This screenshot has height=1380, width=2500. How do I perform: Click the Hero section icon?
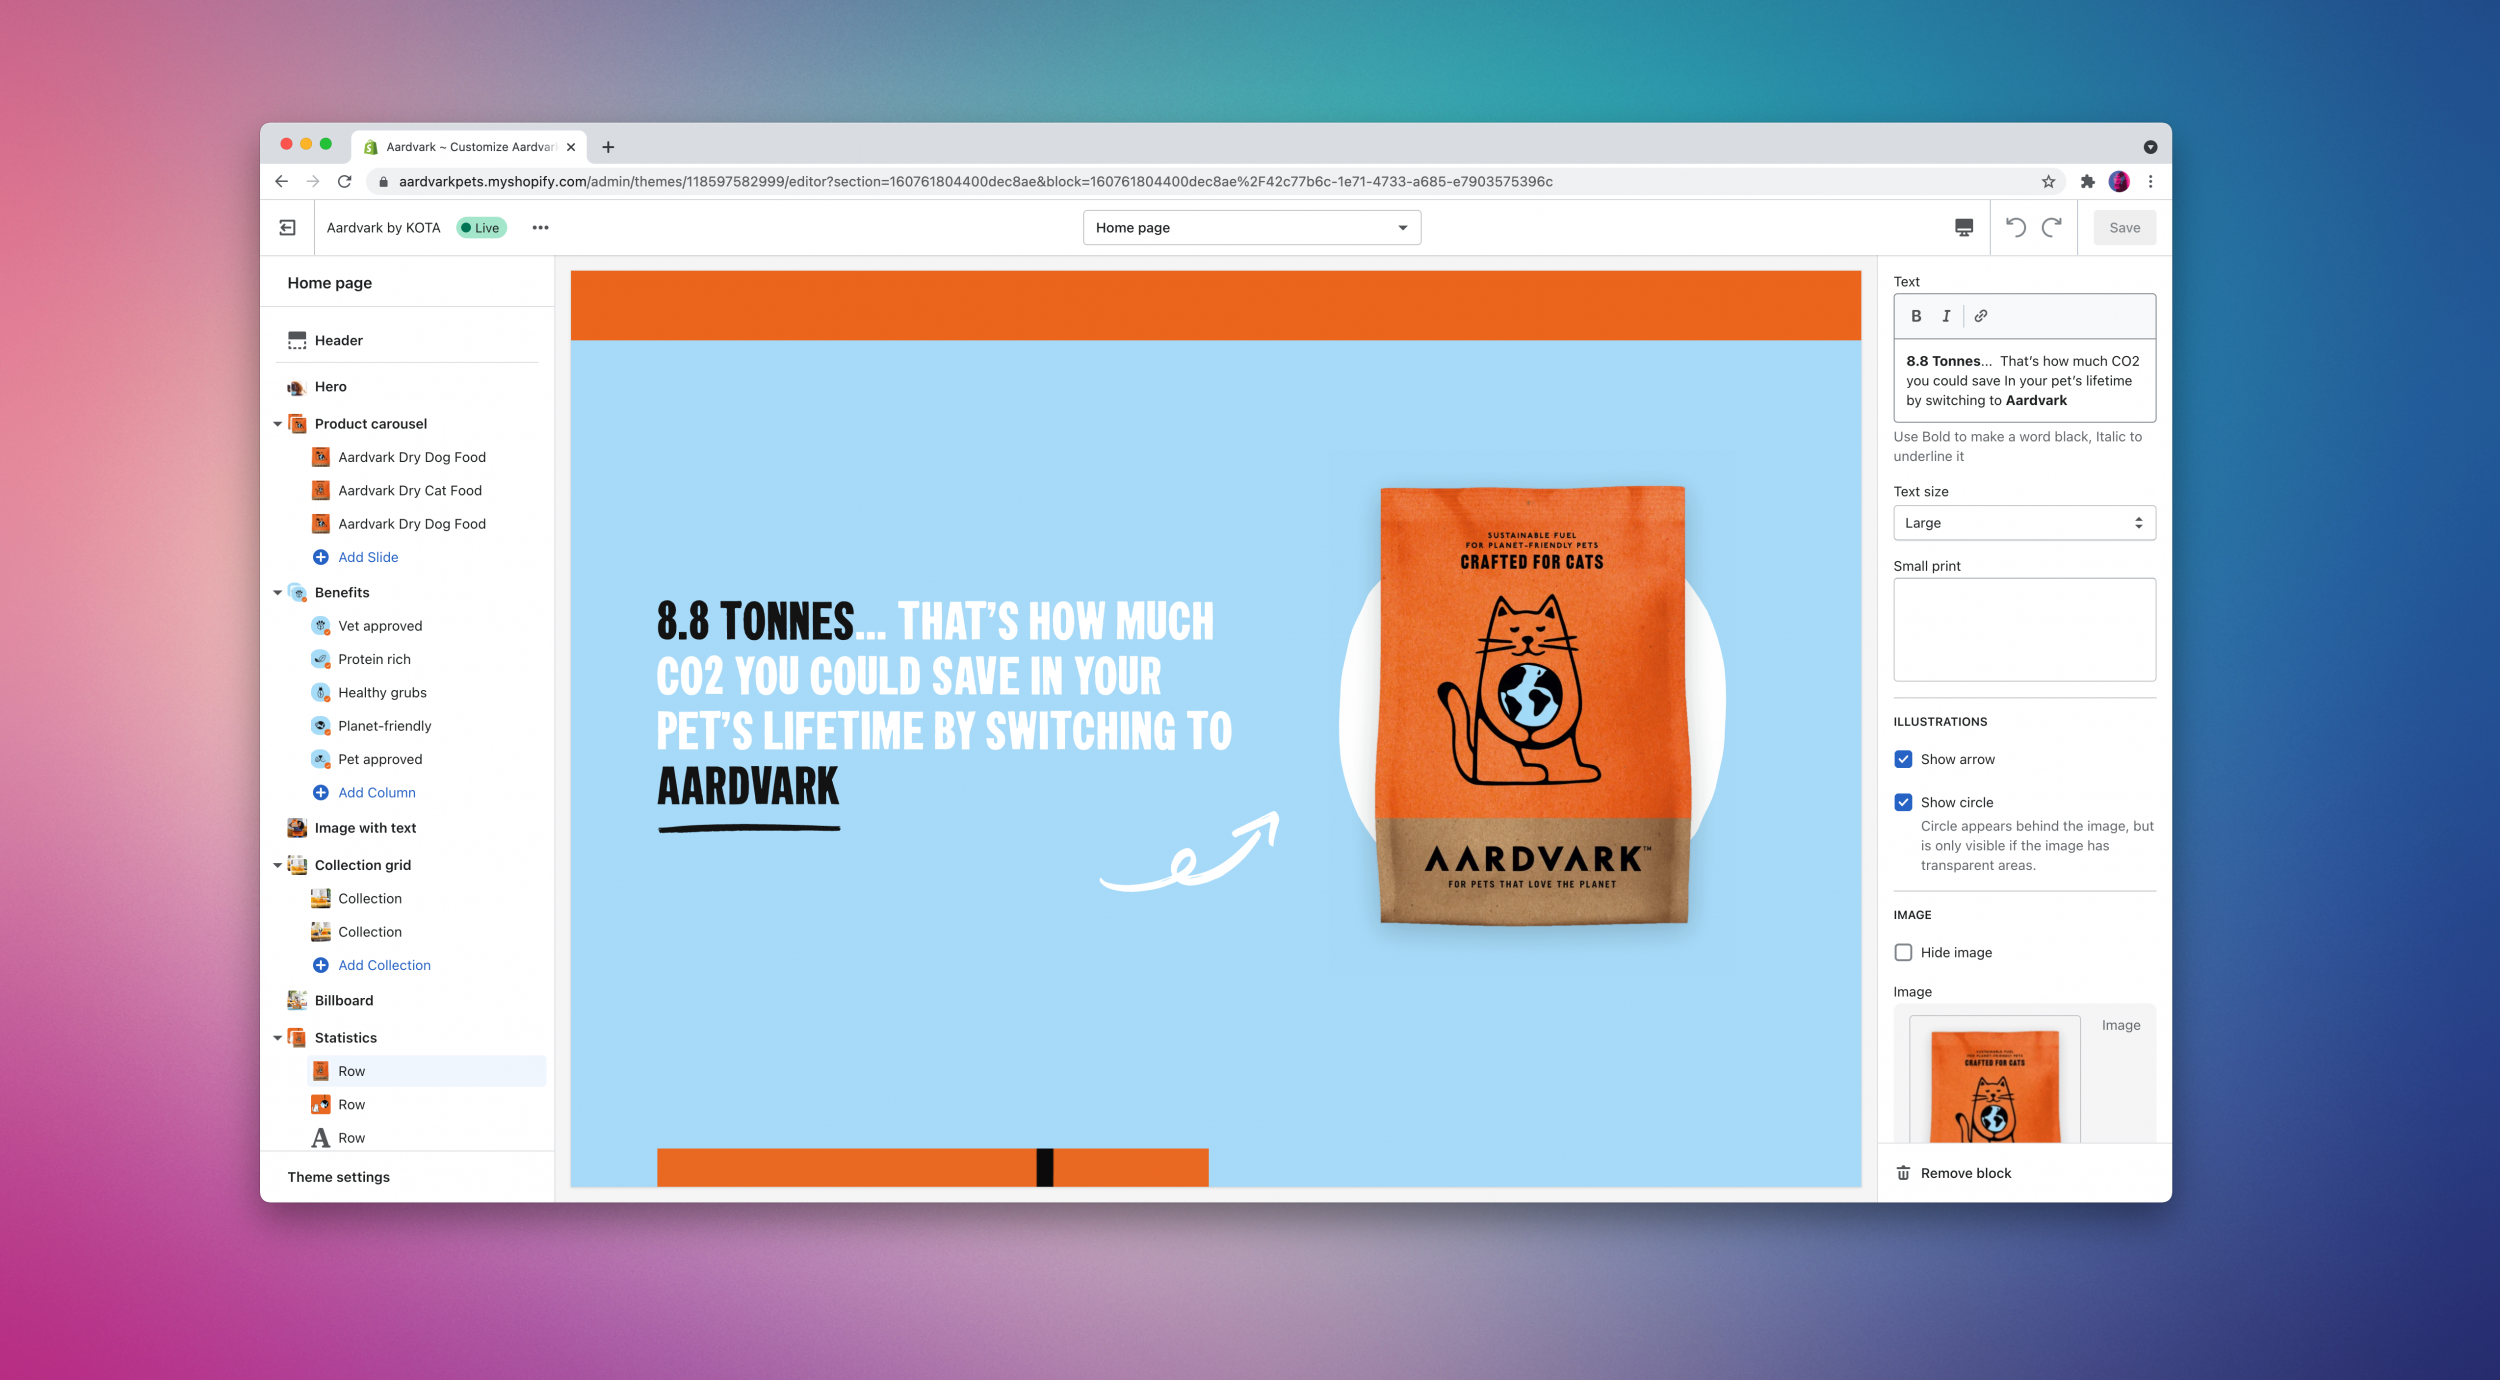[x=297, y=387]
